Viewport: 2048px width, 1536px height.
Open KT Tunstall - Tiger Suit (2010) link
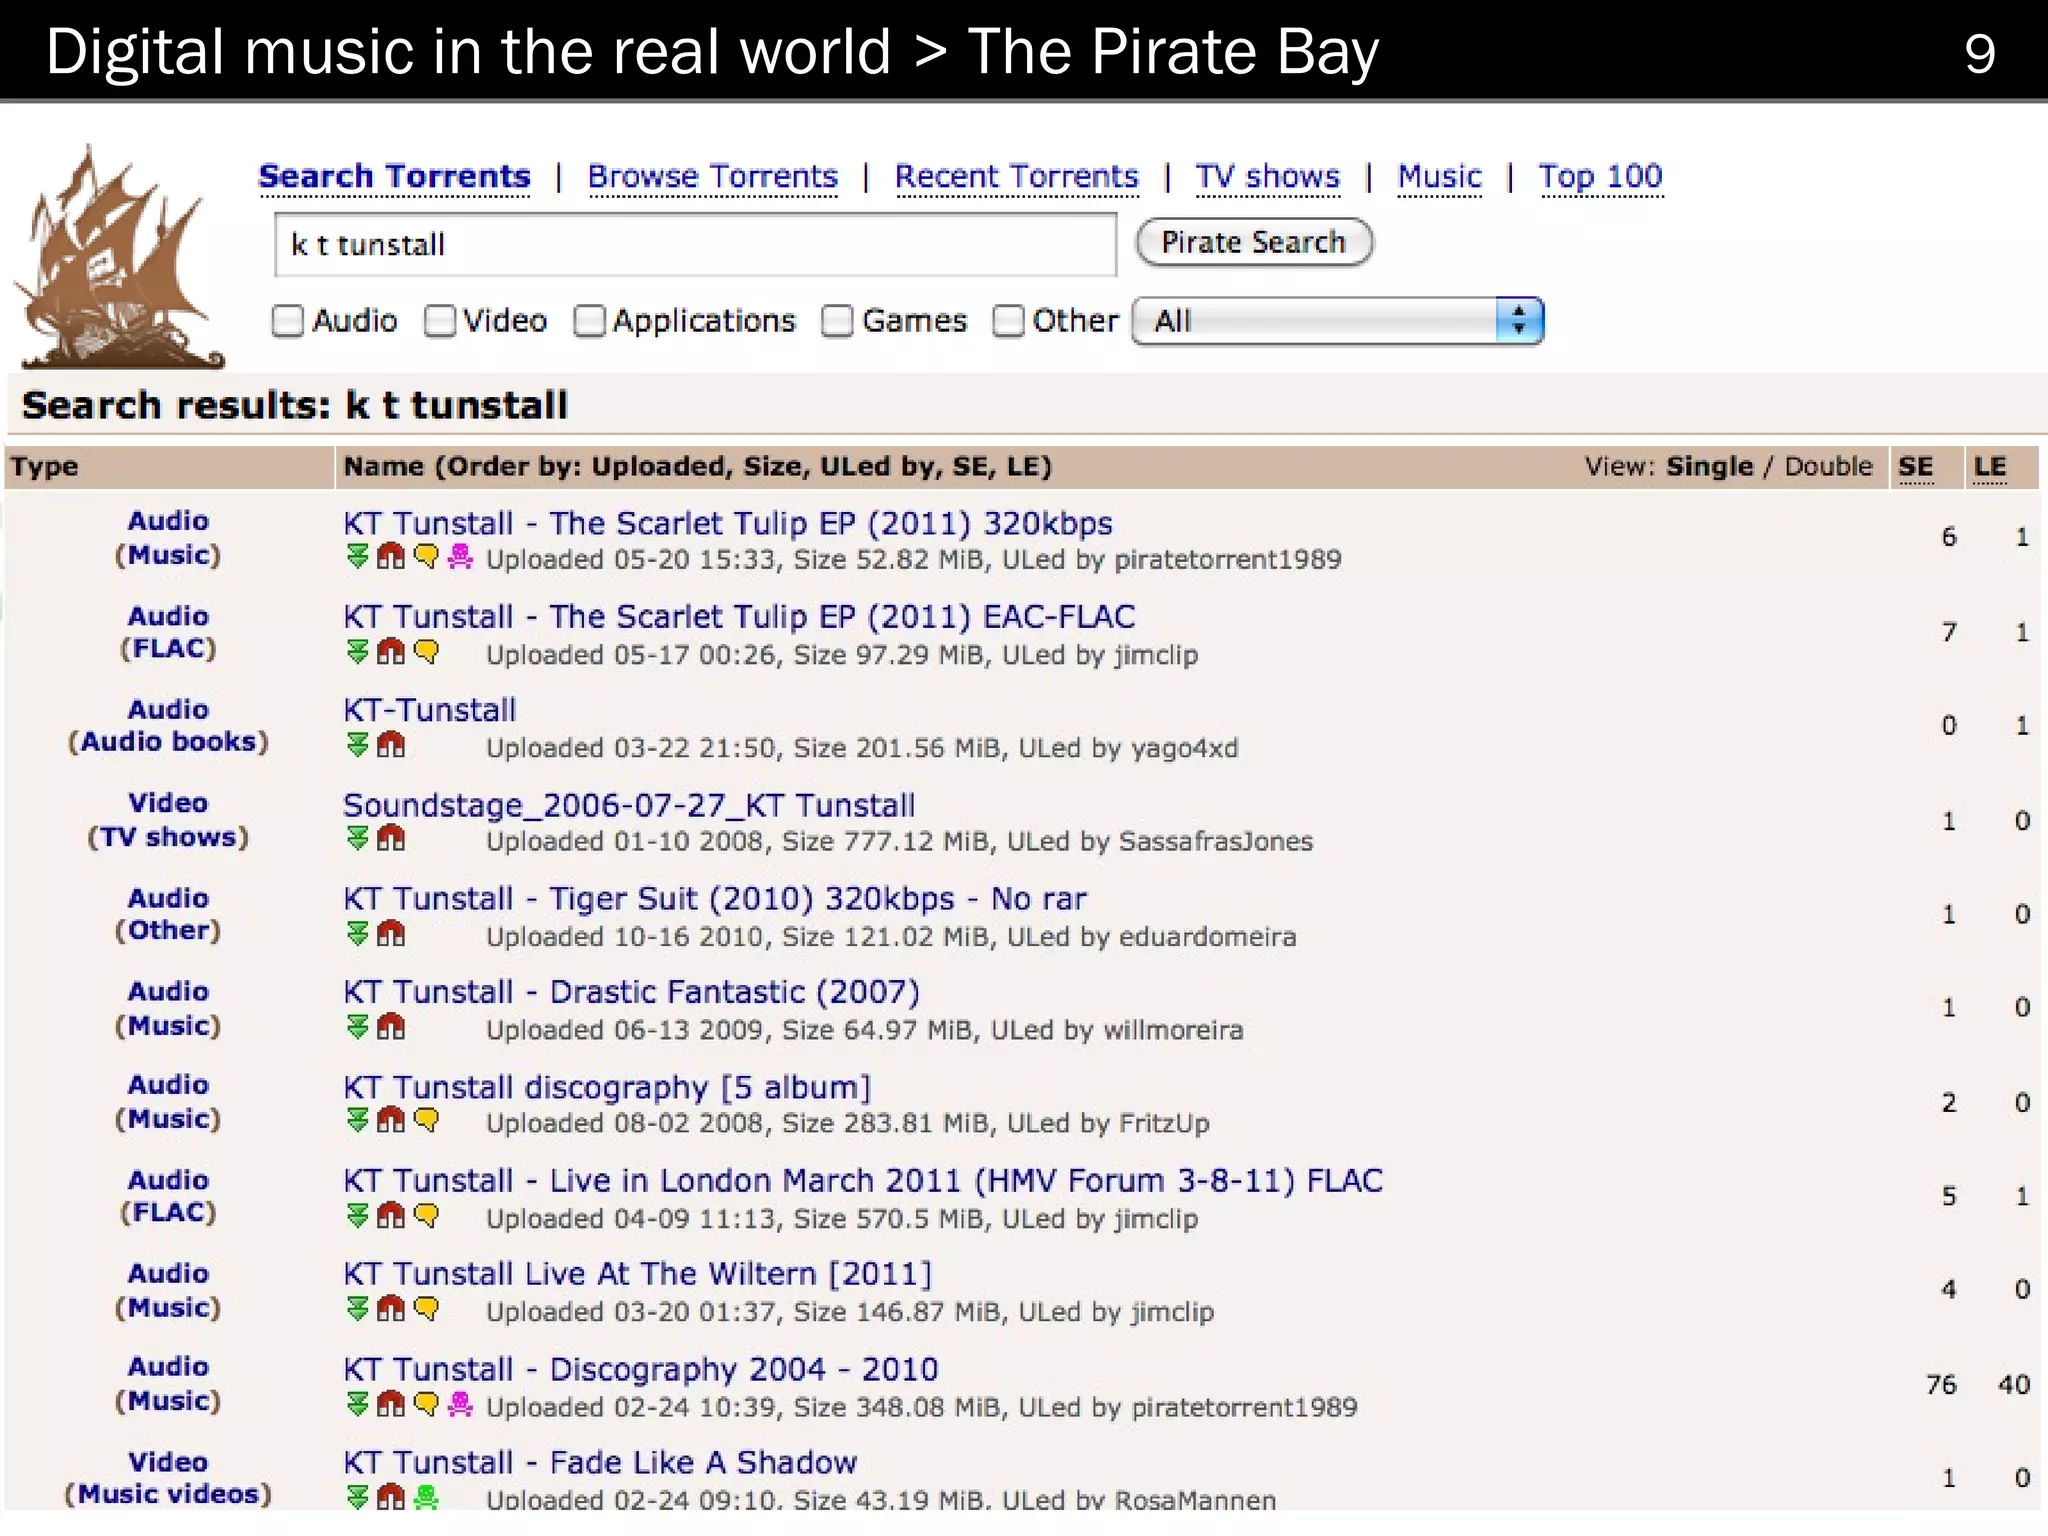click(714, 898)
